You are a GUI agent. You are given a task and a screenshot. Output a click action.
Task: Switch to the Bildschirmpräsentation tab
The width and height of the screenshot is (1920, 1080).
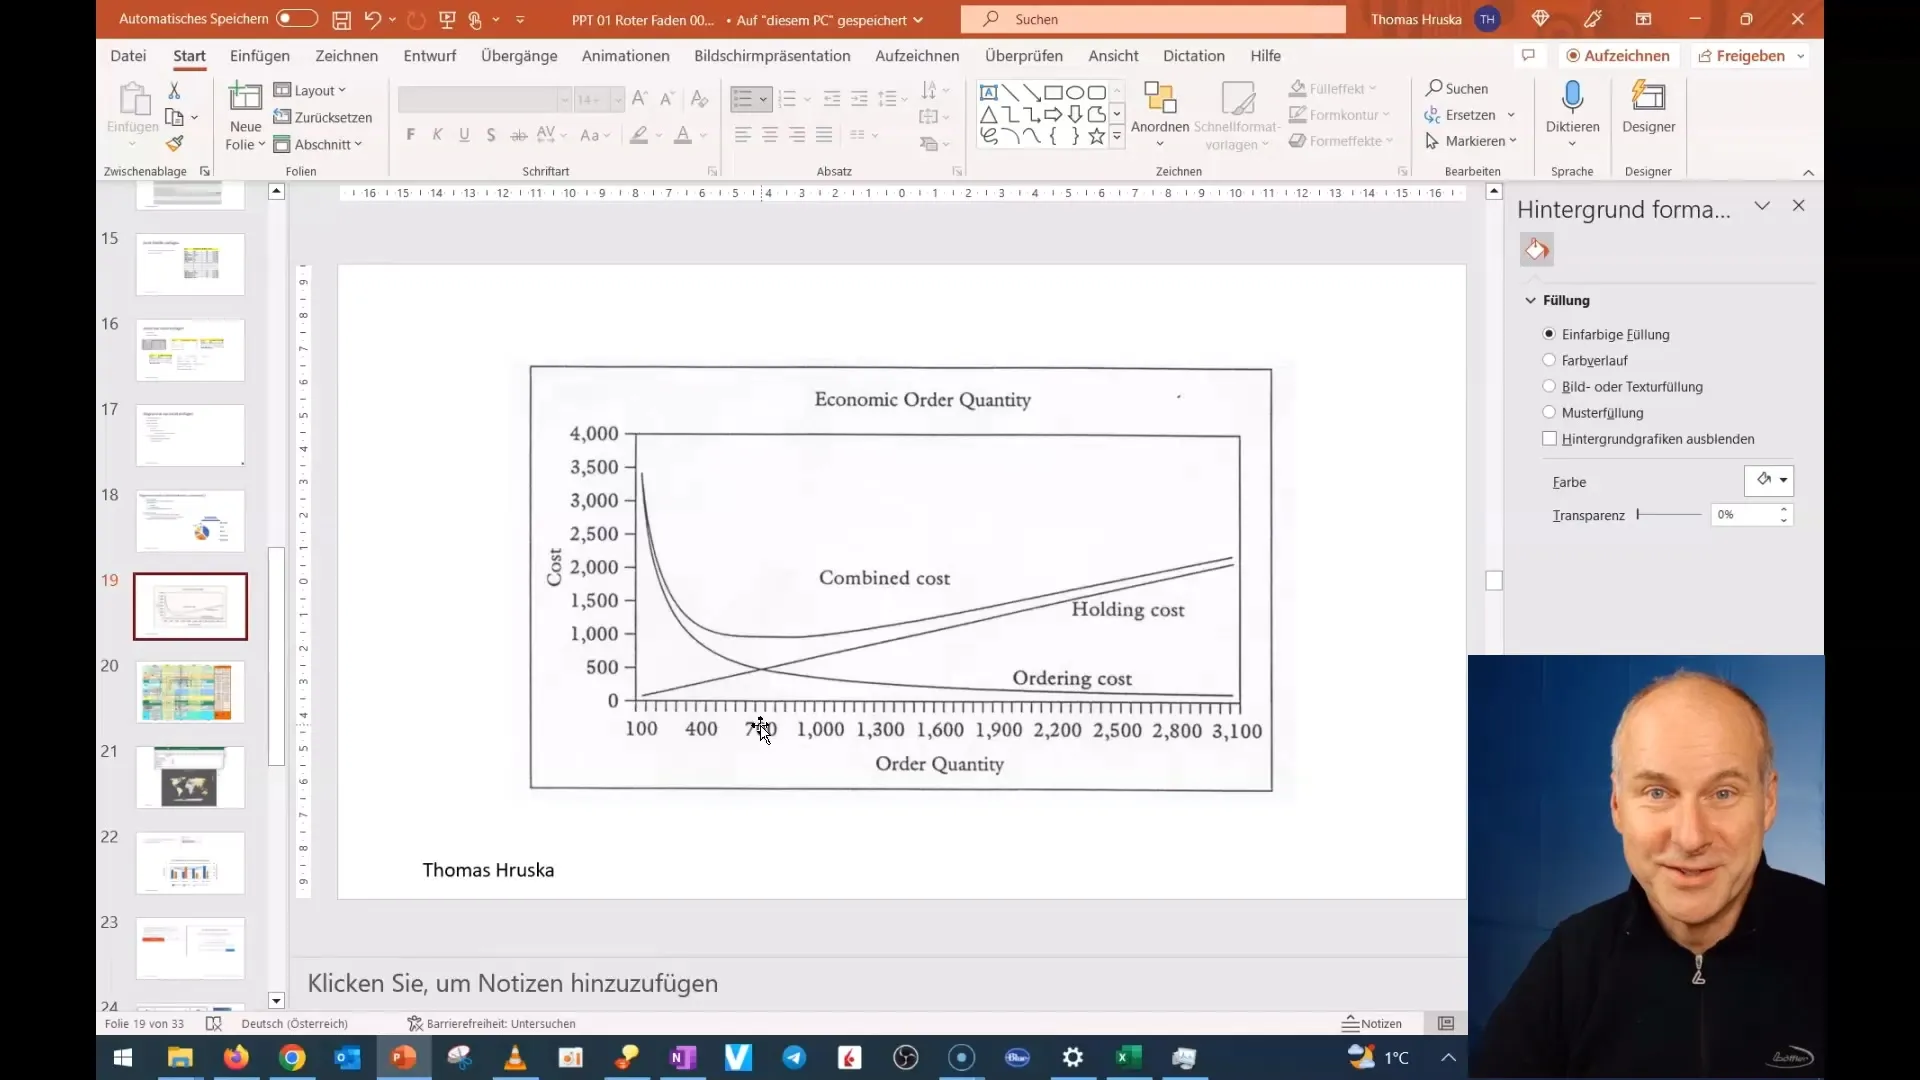[772, 56]
